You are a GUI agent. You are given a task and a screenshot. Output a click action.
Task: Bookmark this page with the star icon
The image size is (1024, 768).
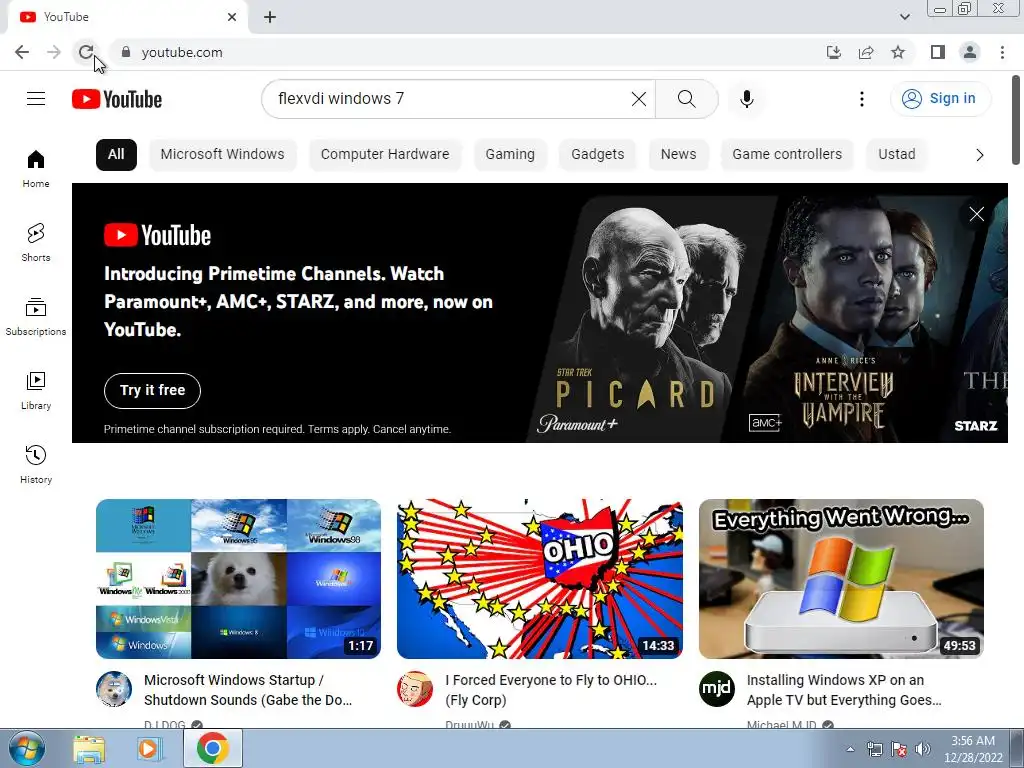tap(898, 52)
